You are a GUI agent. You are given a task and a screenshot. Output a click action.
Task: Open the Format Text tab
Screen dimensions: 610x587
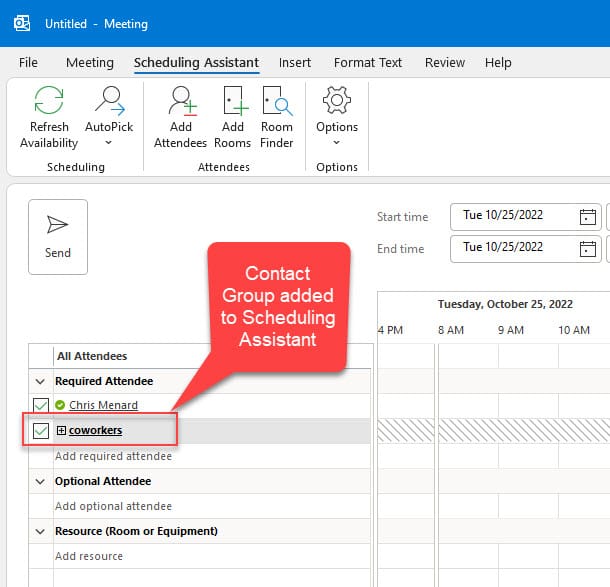pyautogui.click(x=367, y=62)
